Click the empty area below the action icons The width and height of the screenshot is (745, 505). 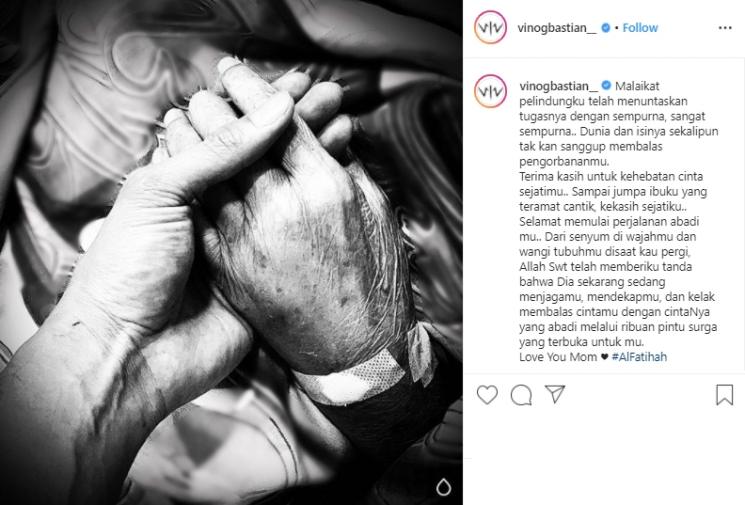[x=603, y=456]
